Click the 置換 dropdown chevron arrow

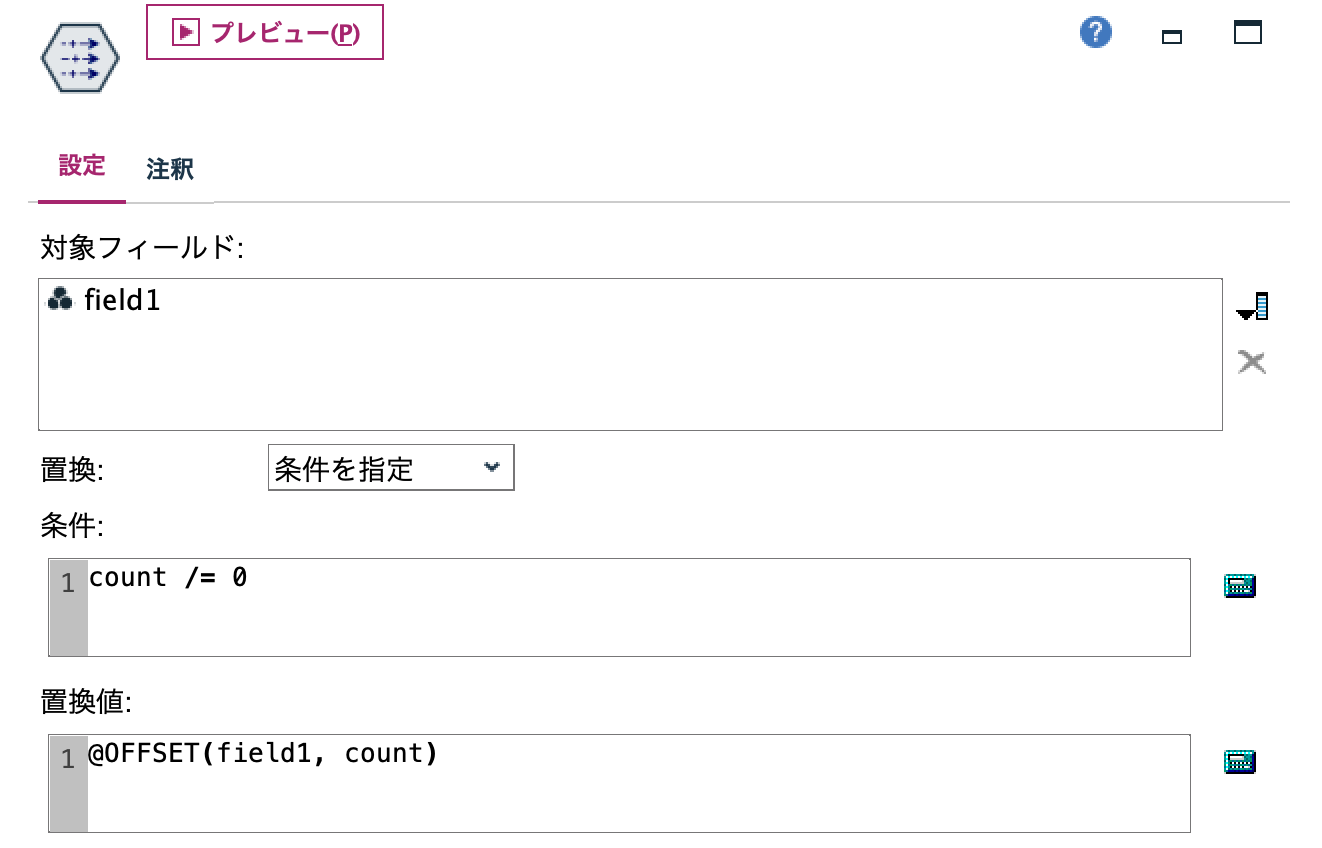[x=492, y=467]
